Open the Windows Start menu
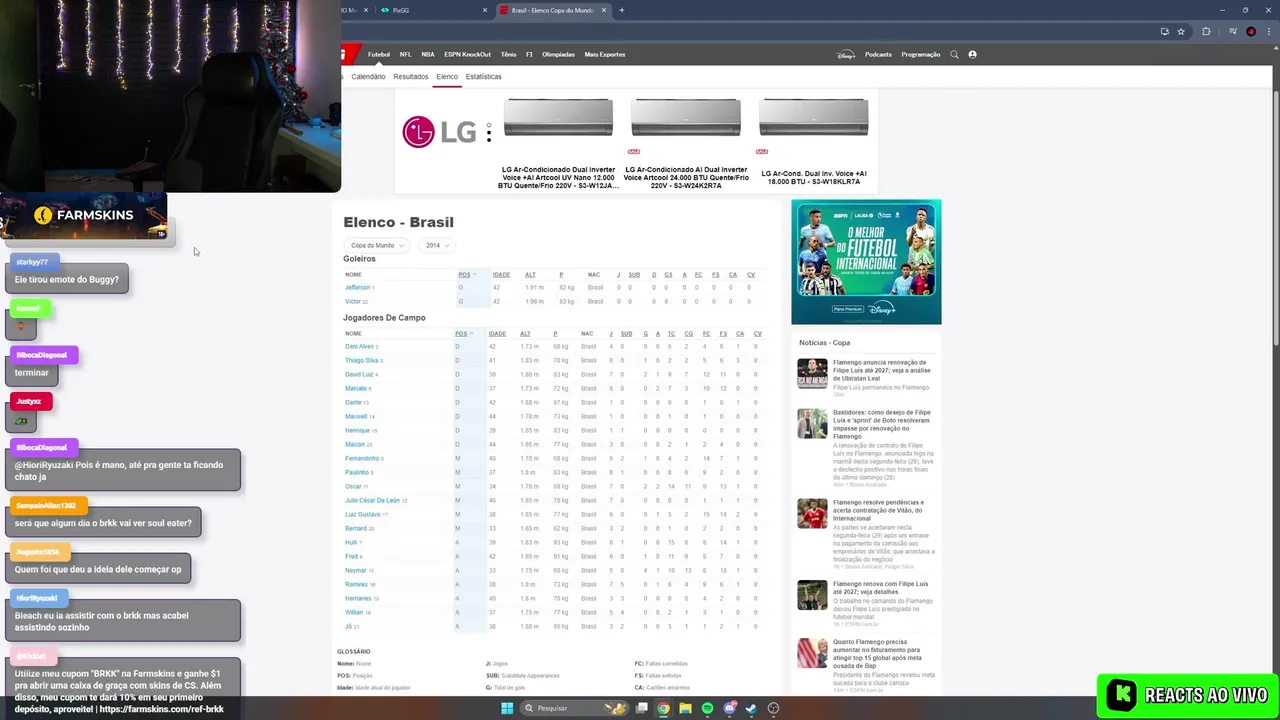1280x720 pixels. (507, 708)
